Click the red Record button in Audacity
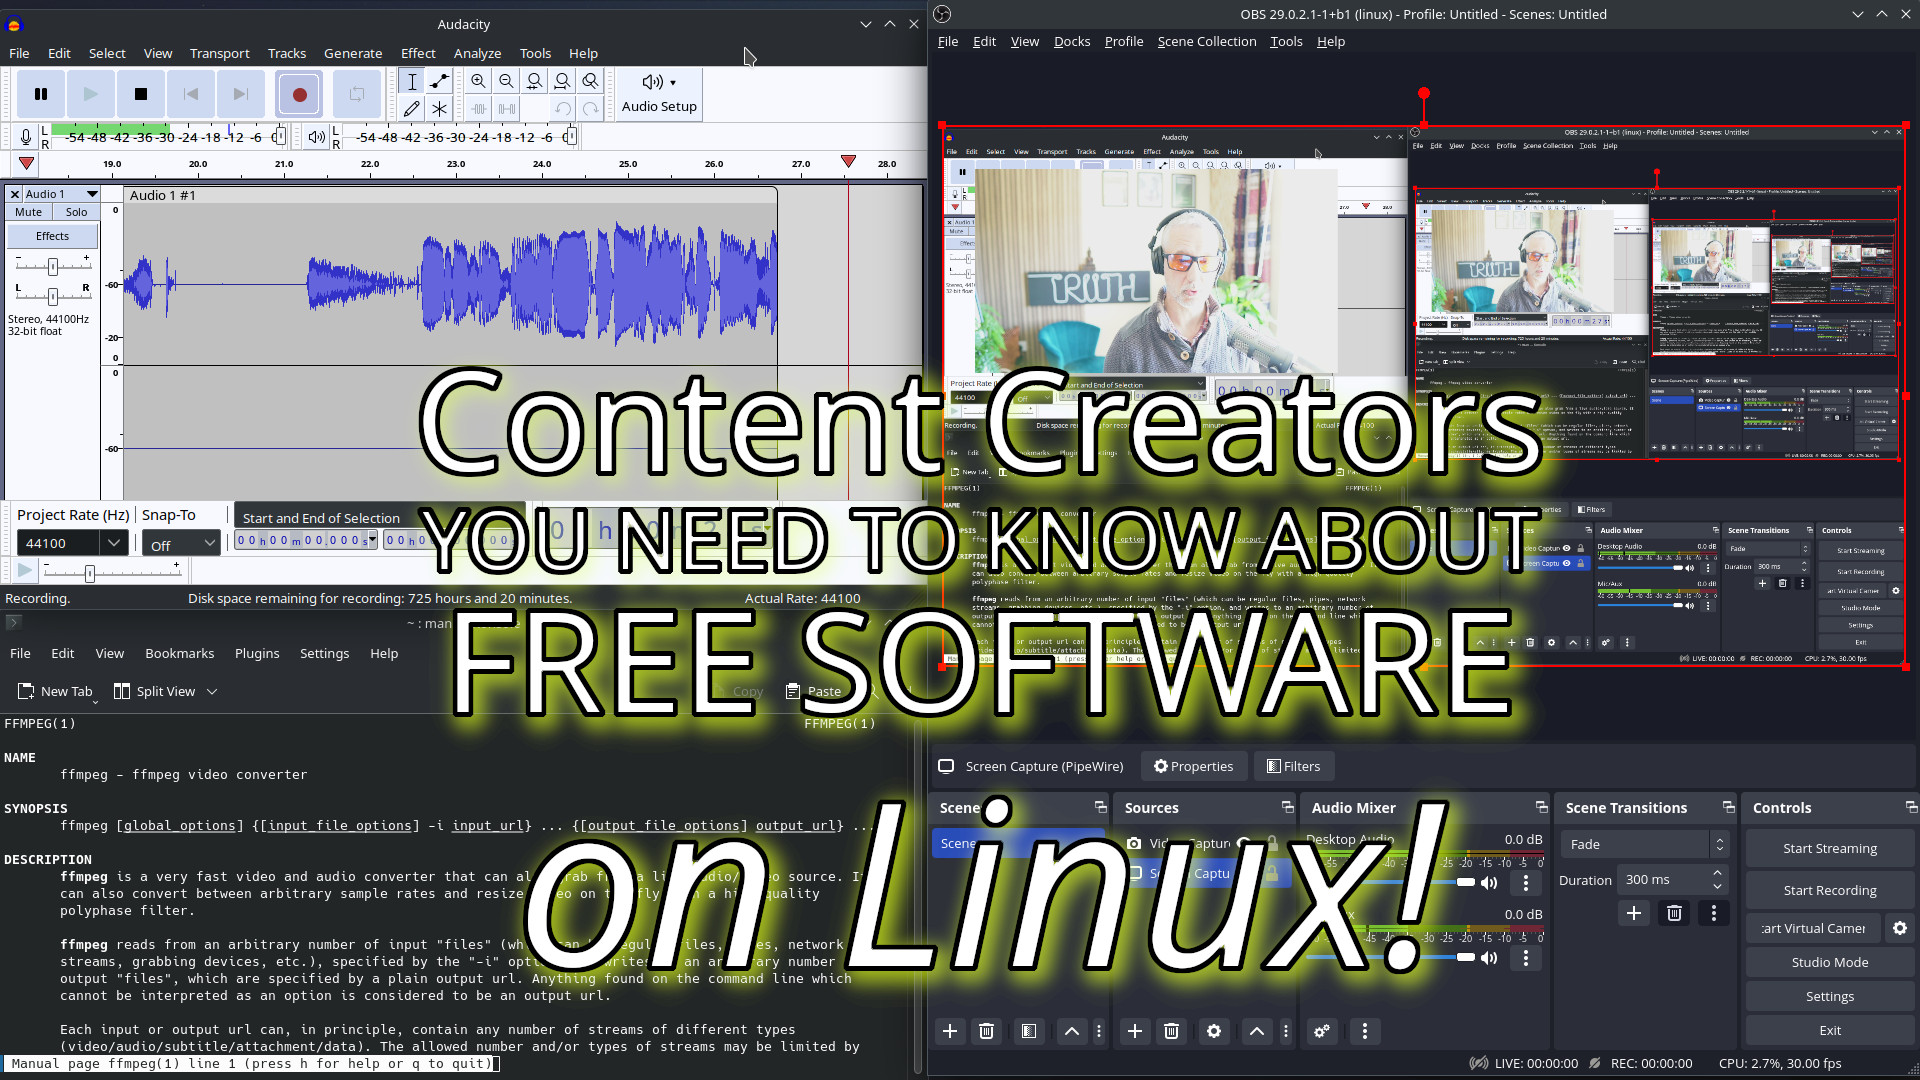This screenshot has width=1920, height=1080. click(x=299, y=93)
